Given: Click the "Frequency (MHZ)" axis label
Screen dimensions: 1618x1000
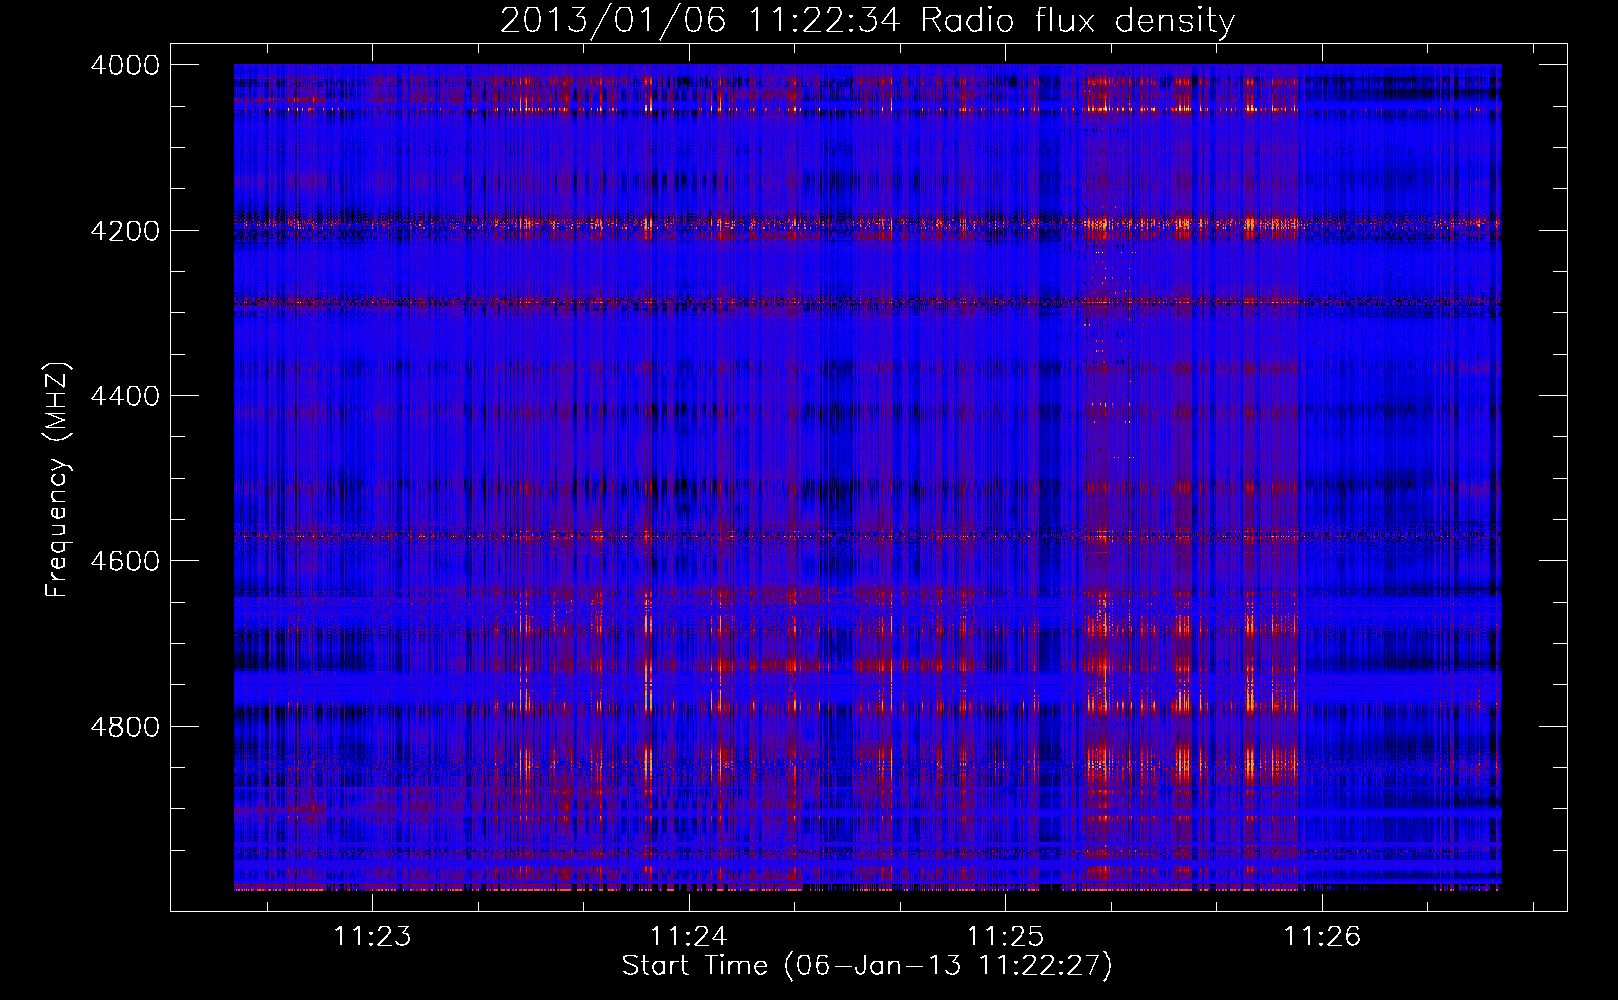Looking at the screenshot, I should tap(57, 479).
